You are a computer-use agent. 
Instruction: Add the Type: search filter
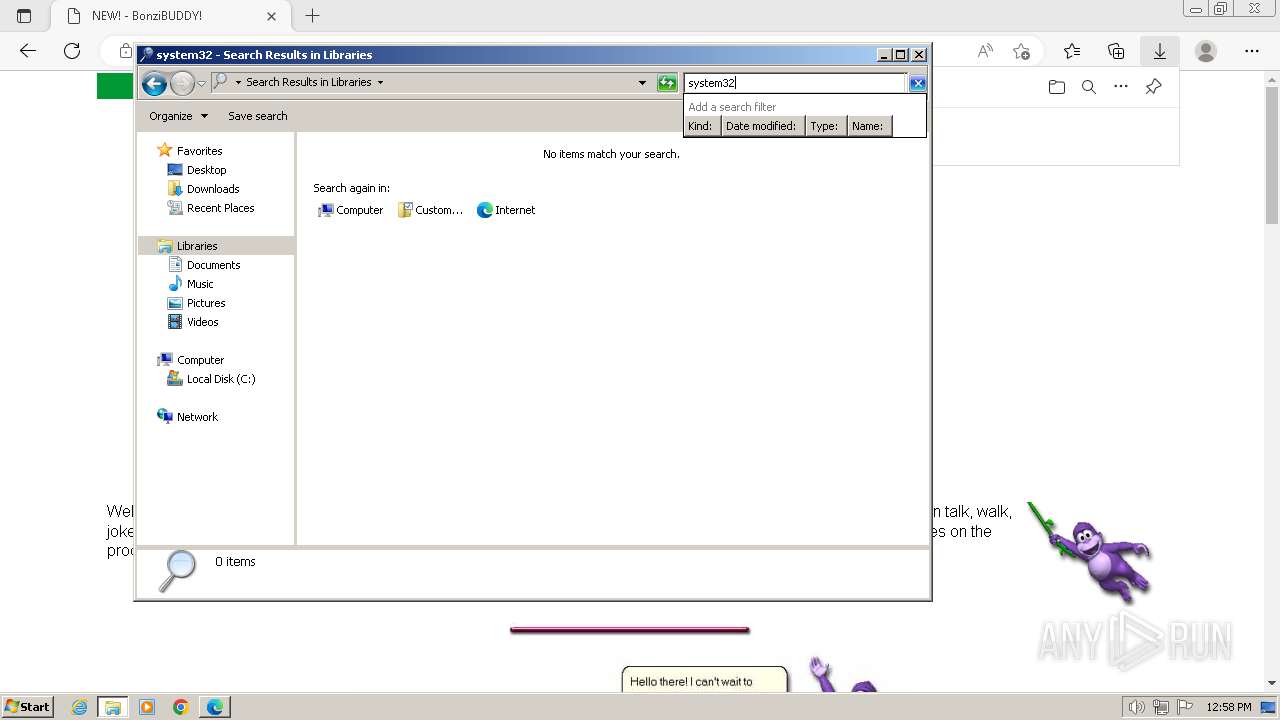(825, 126)
